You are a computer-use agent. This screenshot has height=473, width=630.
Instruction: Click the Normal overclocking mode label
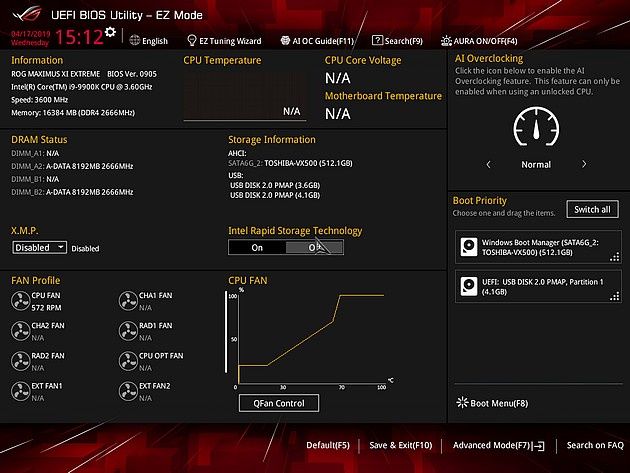pos(536,164)
